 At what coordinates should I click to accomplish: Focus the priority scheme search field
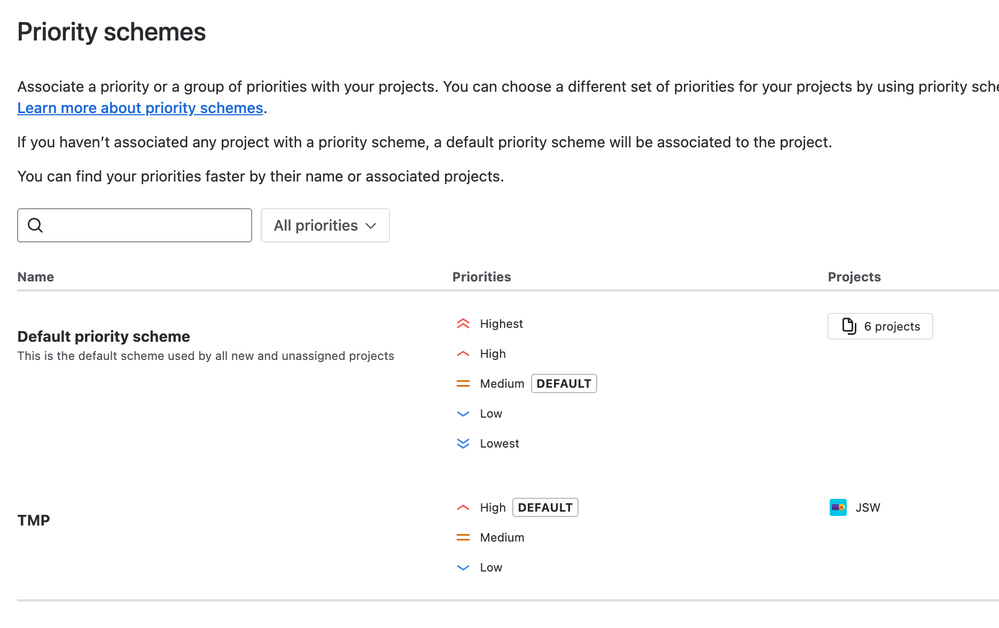134,225
